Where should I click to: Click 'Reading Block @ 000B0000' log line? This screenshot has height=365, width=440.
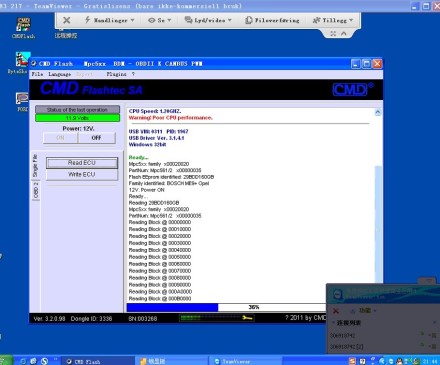point(160,299)
